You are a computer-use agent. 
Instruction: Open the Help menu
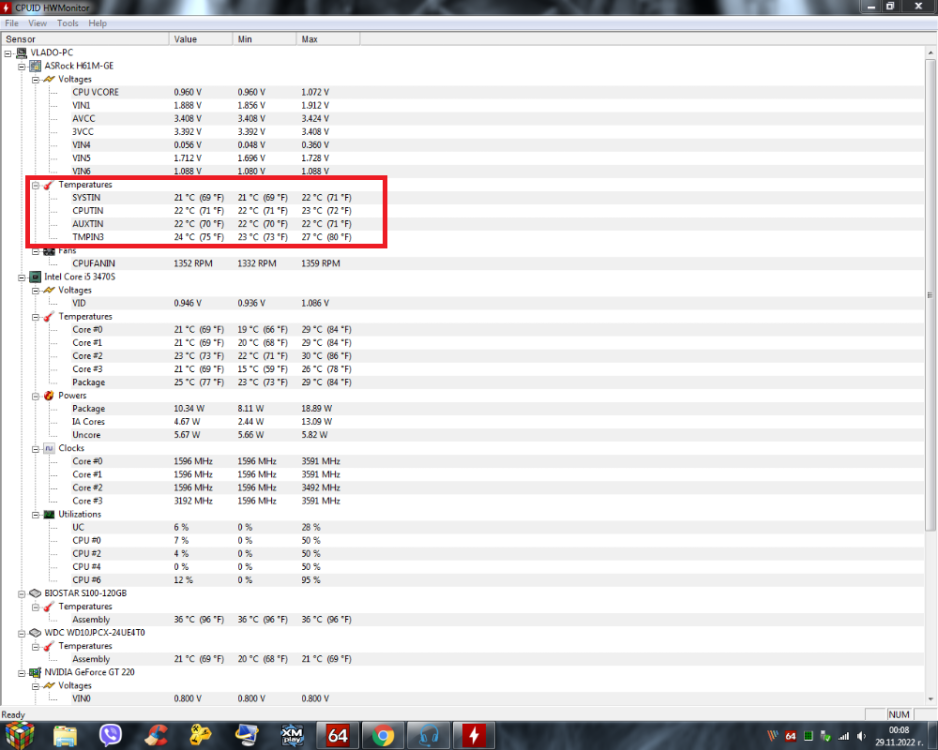tap(98, 23)
